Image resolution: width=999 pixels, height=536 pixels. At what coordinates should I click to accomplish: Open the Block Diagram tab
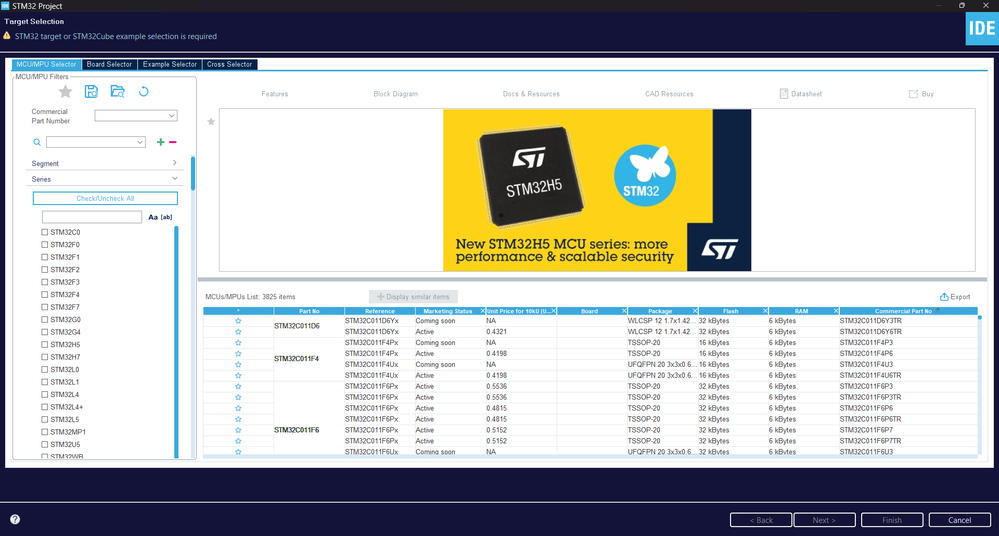(x=396, y=94)
